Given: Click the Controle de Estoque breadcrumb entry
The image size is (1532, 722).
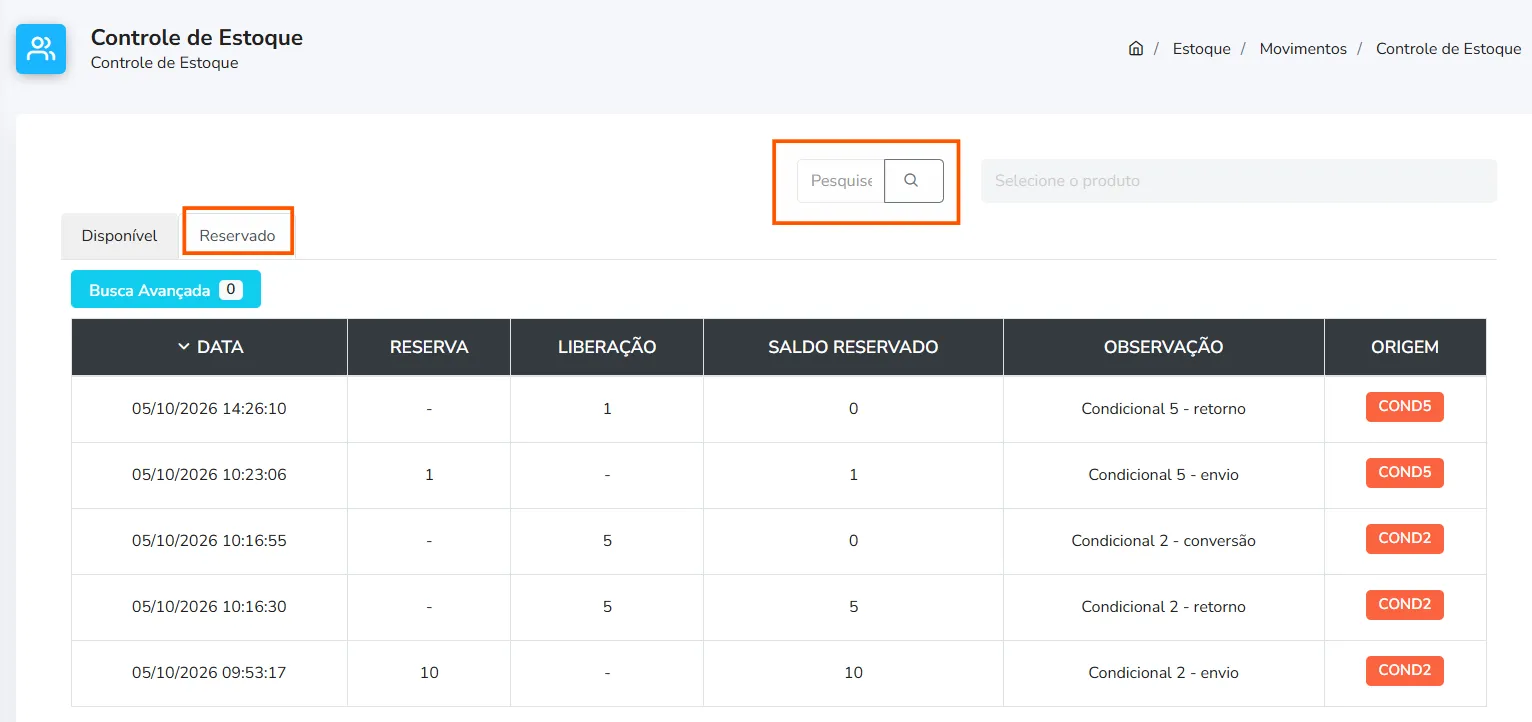Looking at the screenshot, I should point(1448,48).
